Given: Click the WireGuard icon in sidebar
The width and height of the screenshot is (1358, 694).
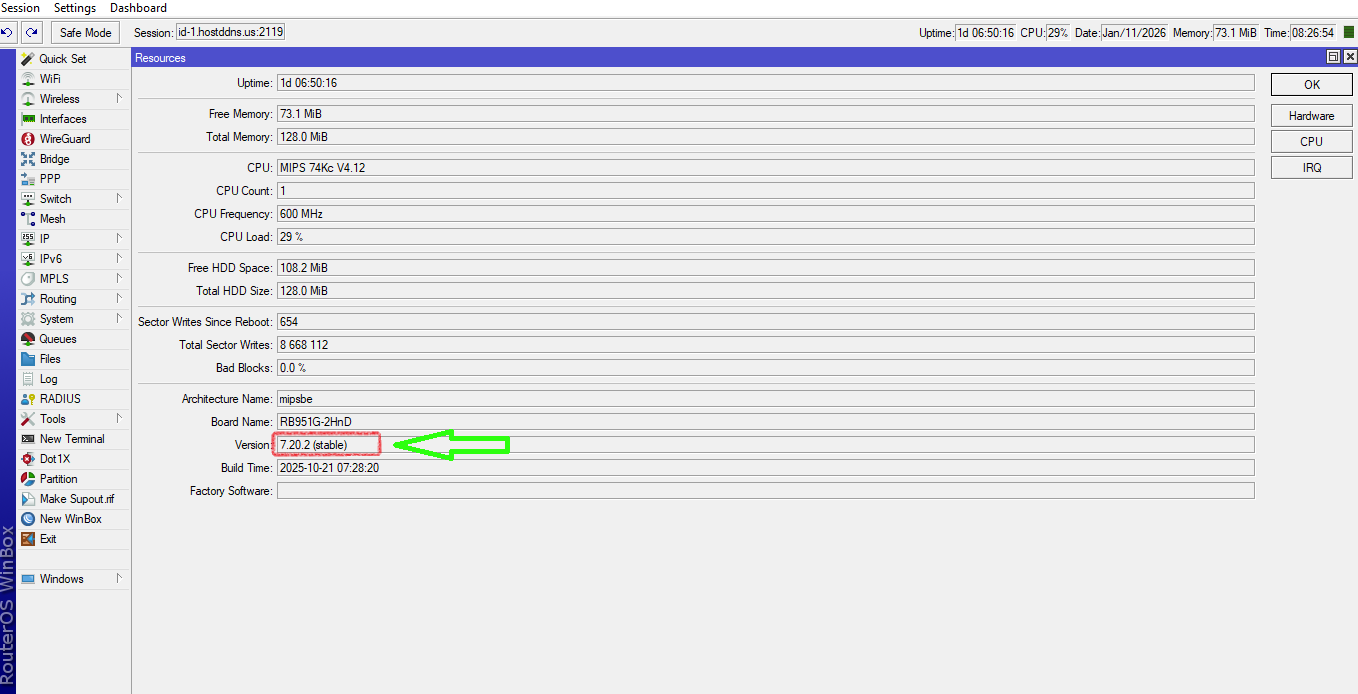Looking at the screenshot, I should click(x=28, y=139).
